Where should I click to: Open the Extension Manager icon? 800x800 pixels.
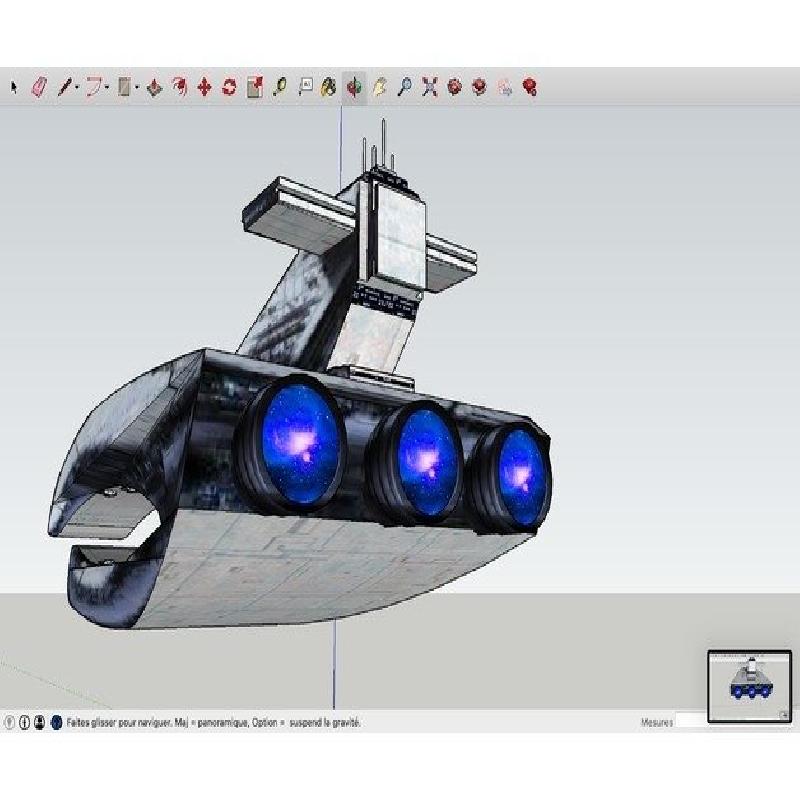pos(531,87)
